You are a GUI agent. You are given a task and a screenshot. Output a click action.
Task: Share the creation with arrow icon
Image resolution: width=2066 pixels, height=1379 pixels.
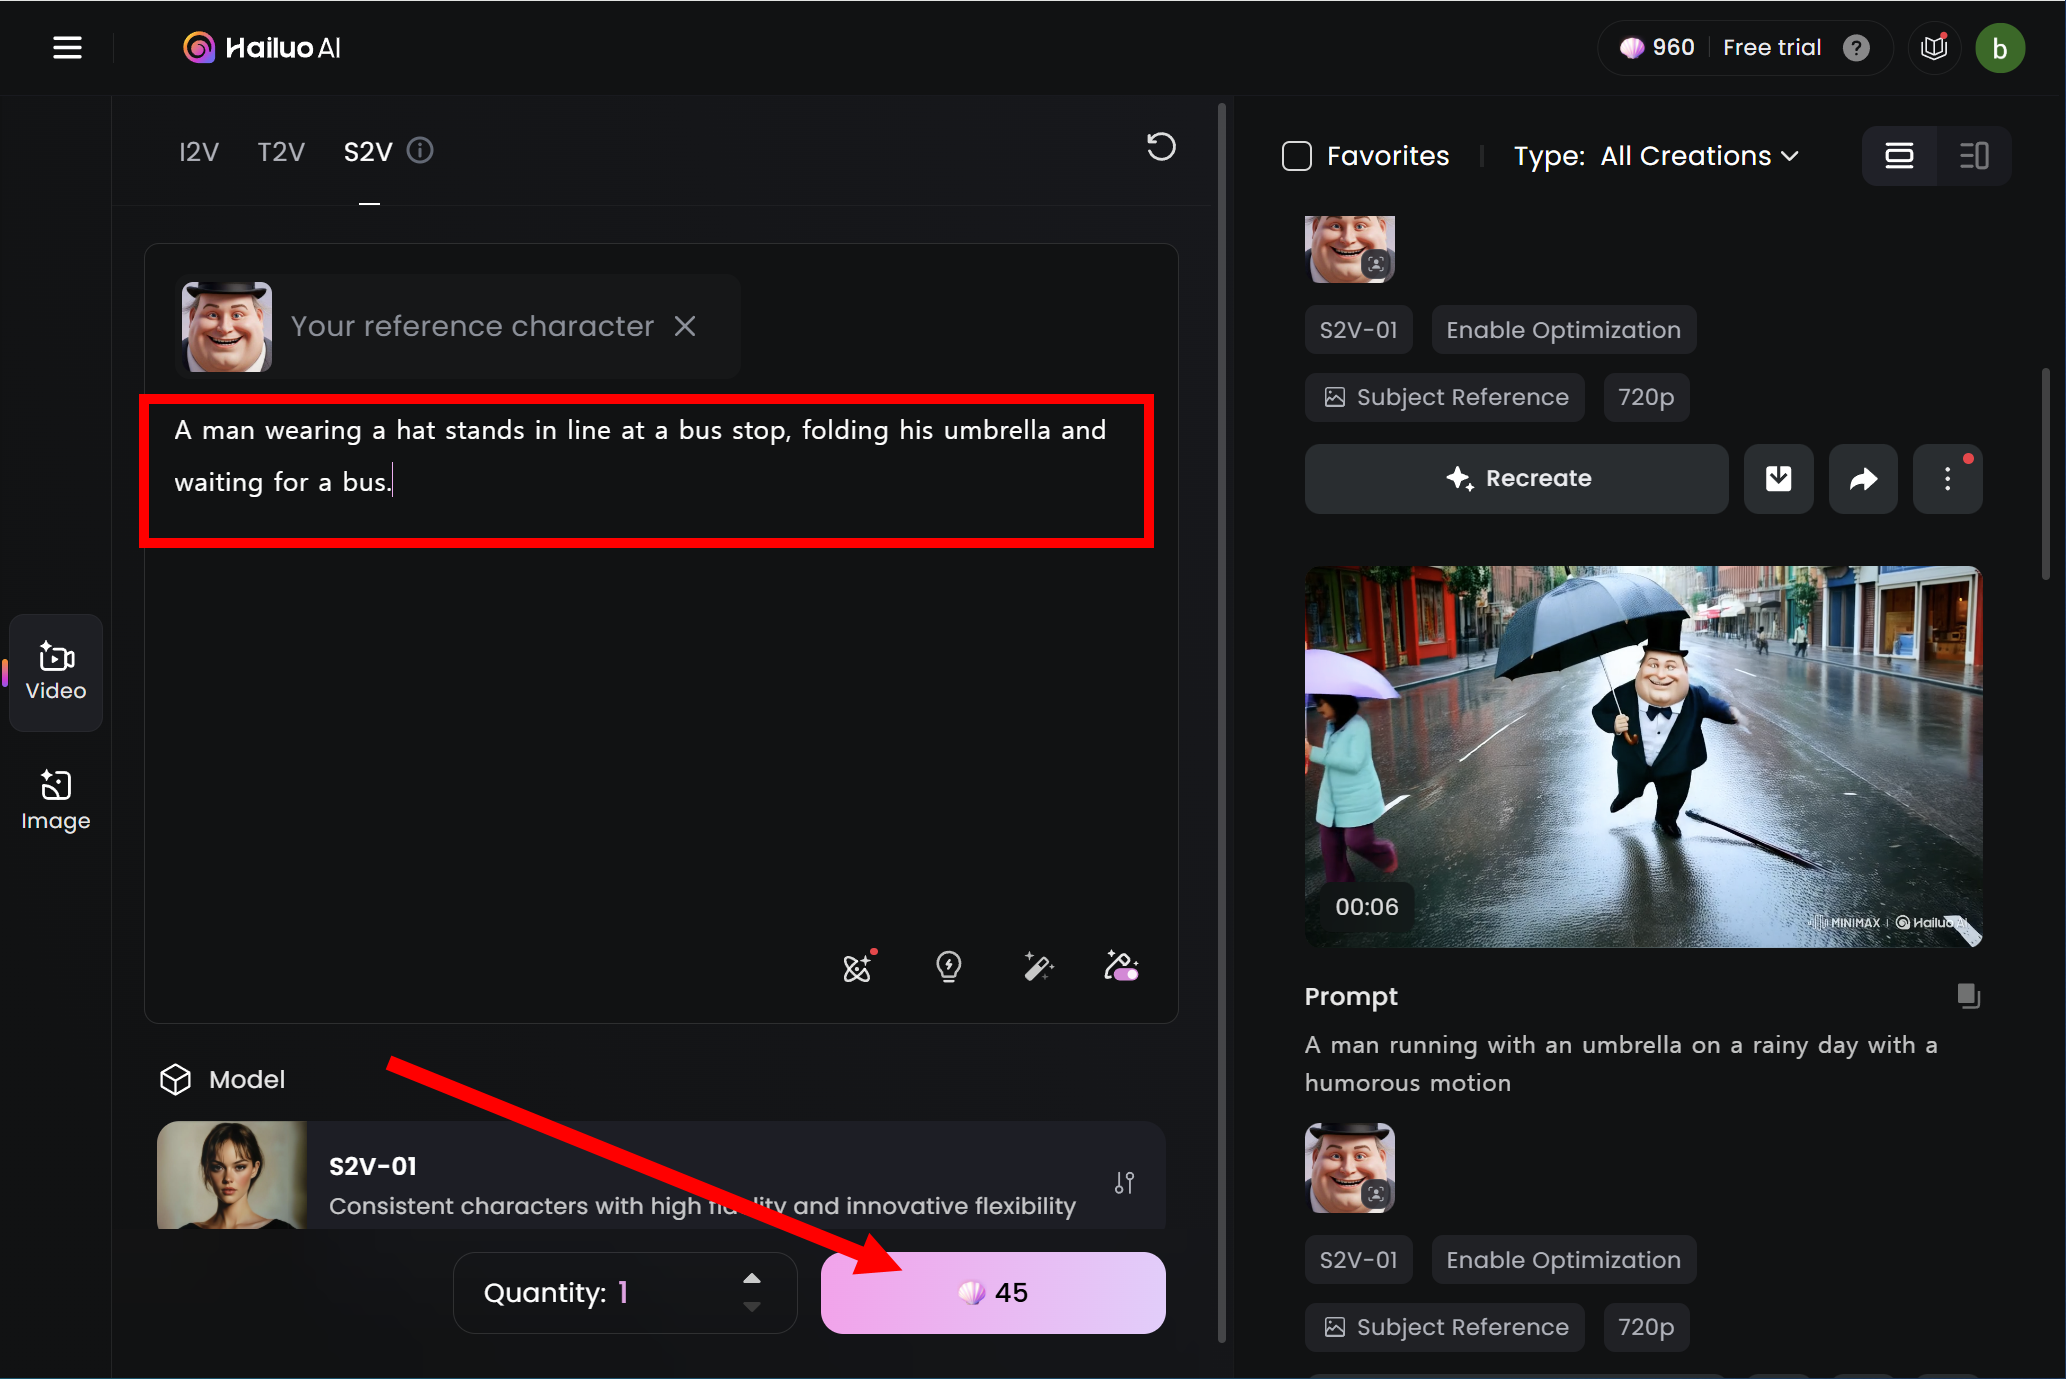coord(1862,479)
